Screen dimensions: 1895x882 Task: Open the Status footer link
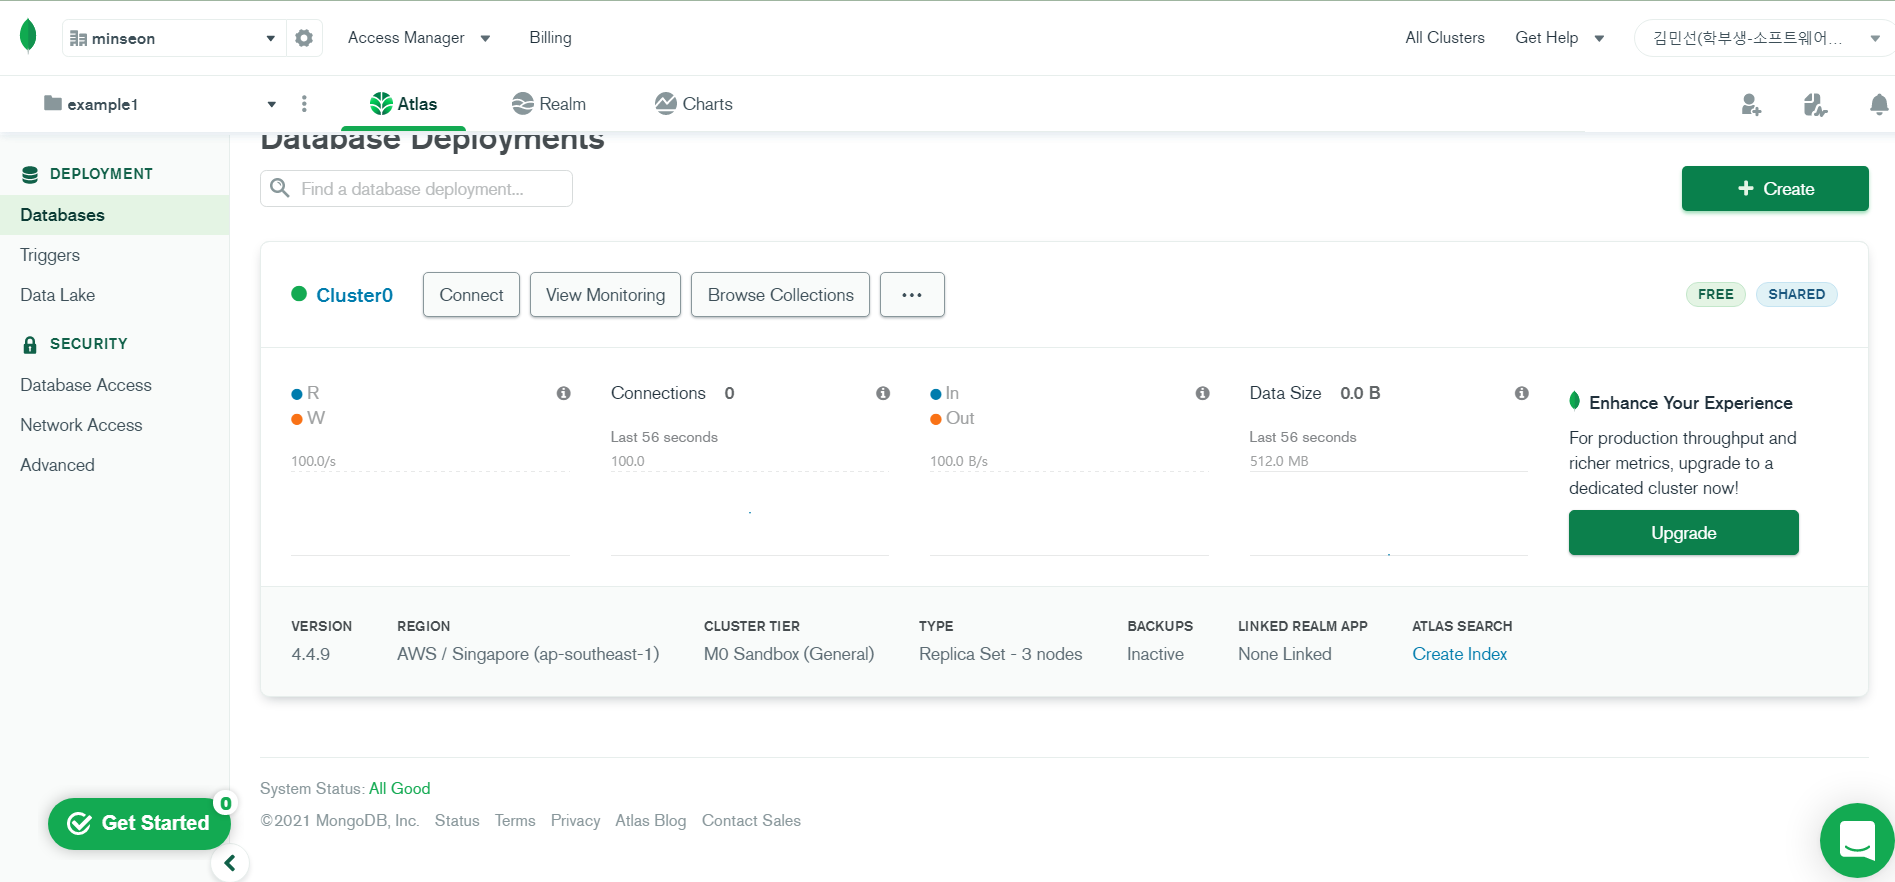point(457,820)
